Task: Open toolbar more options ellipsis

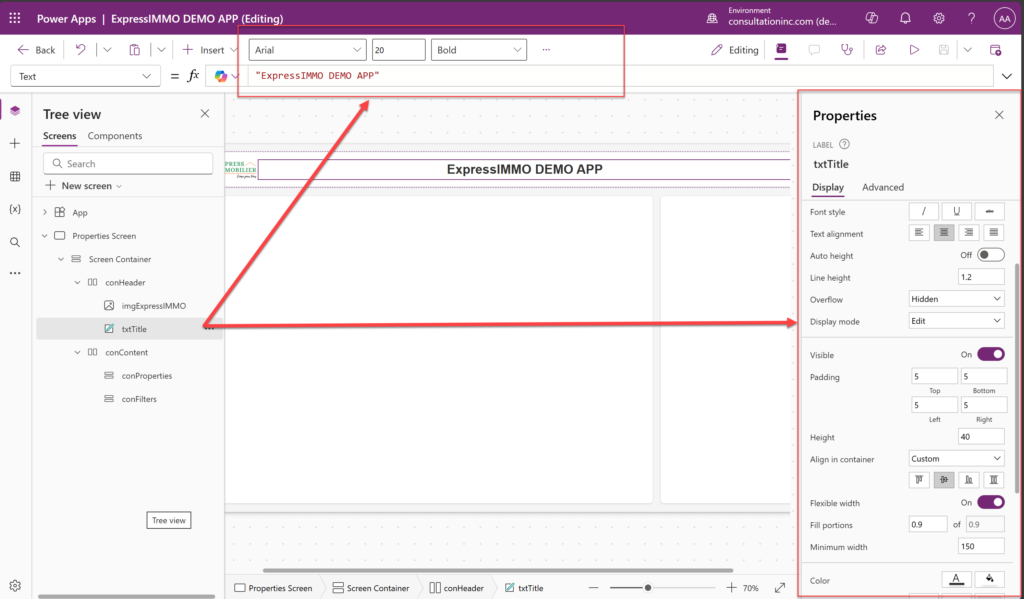Action: [546, 50]
